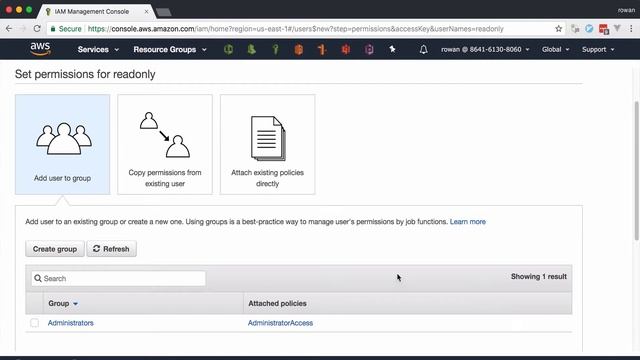640x360 pixels.
Task: Open the notifications bell icon
Action: click(424, 49)
